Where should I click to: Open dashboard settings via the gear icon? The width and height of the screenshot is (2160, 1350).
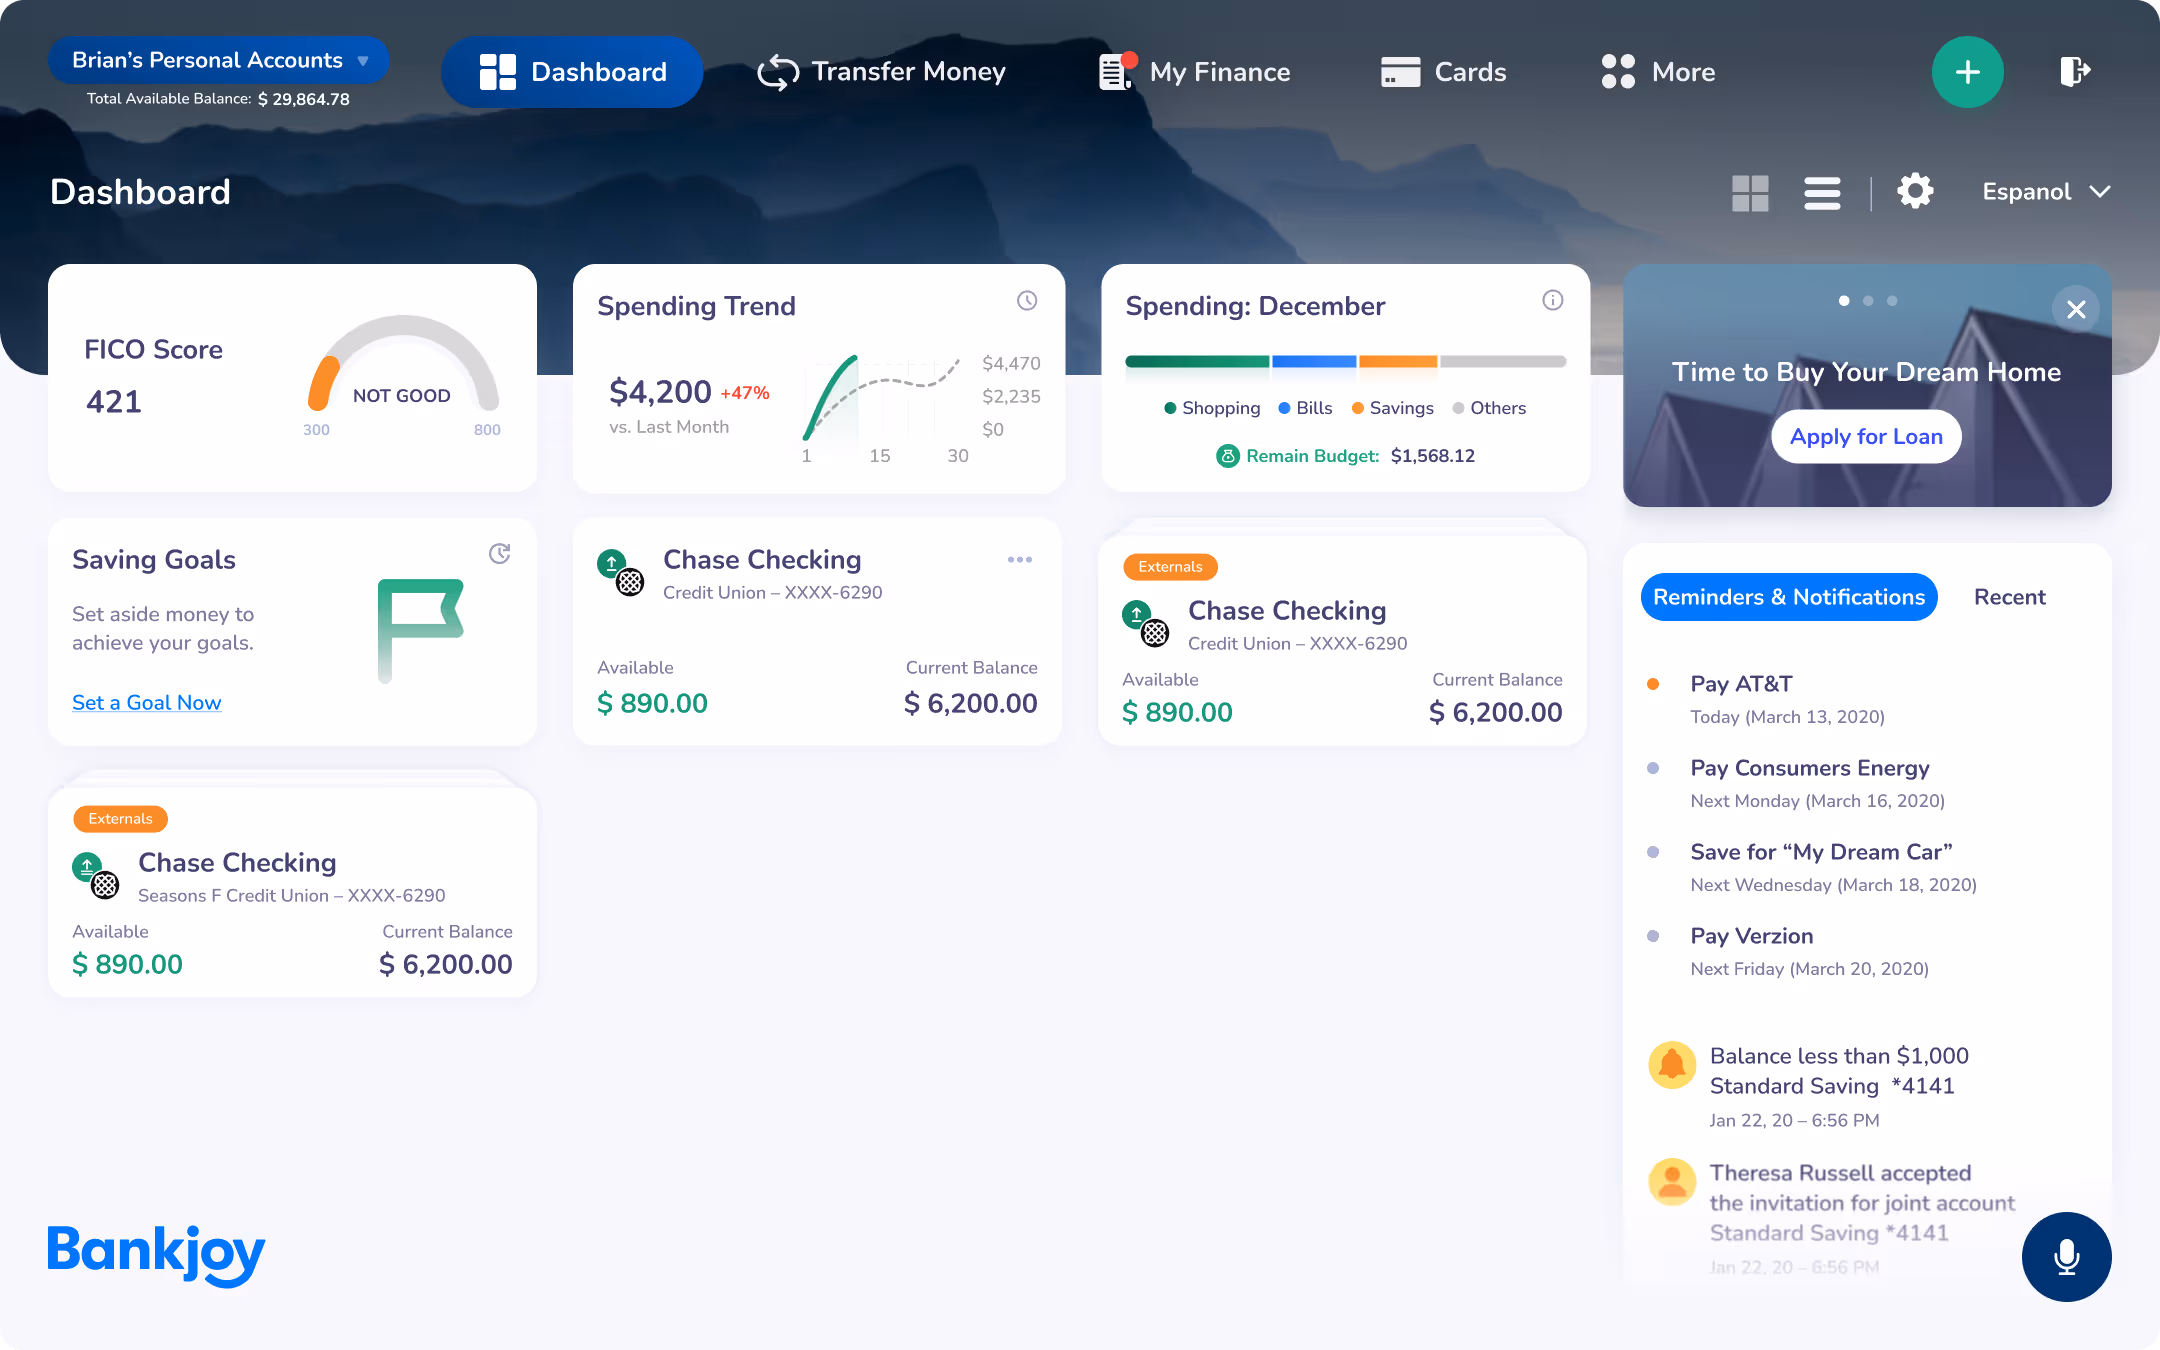click(1915, 191)
